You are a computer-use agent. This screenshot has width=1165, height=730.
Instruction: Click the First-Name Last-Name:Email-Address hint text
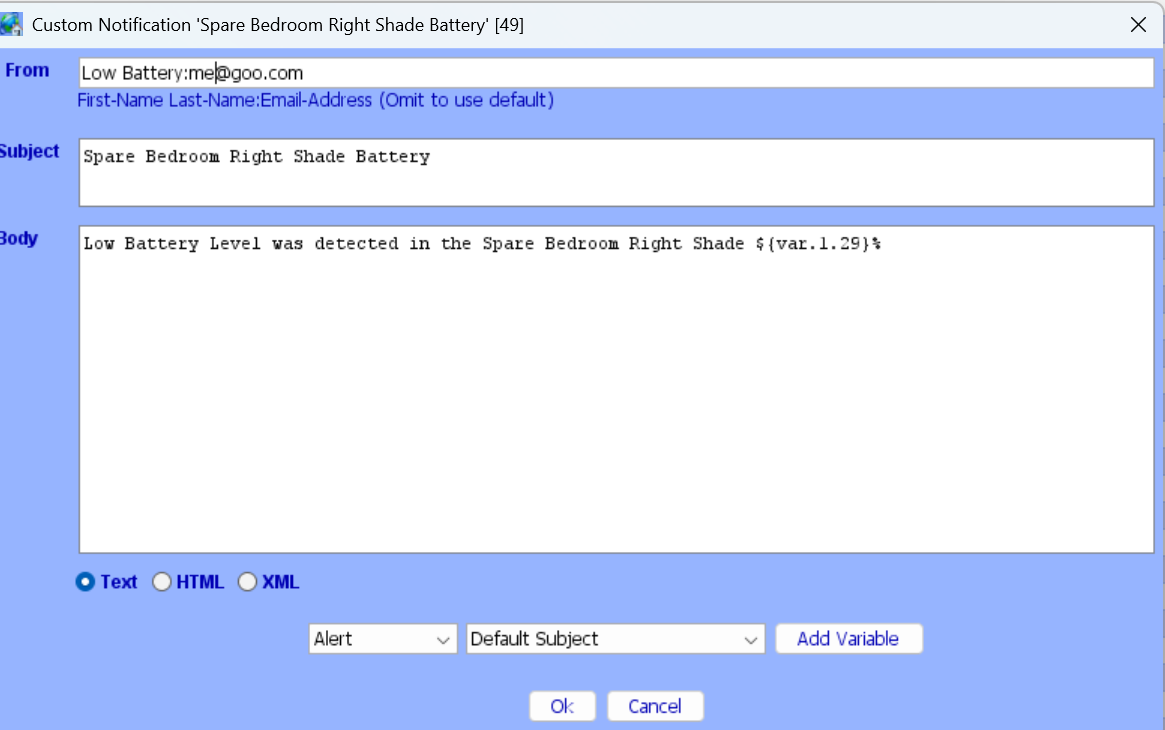[316, 100]
